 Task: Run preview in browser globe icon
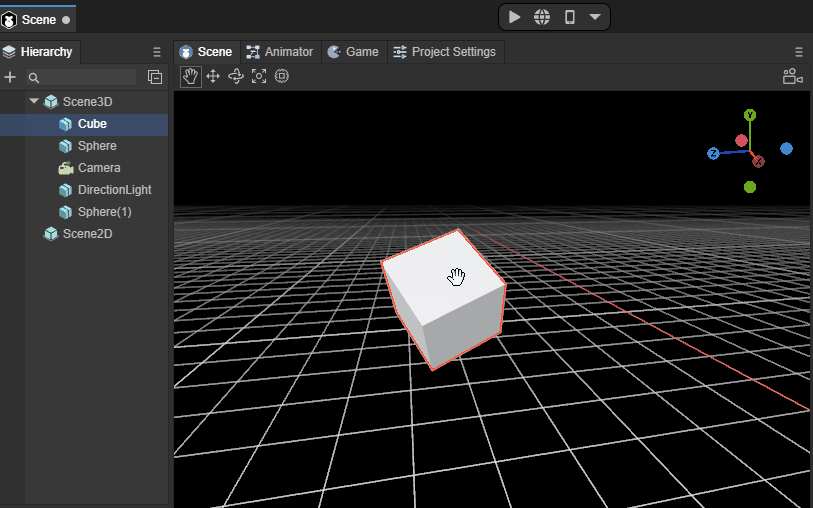[542, 17]
